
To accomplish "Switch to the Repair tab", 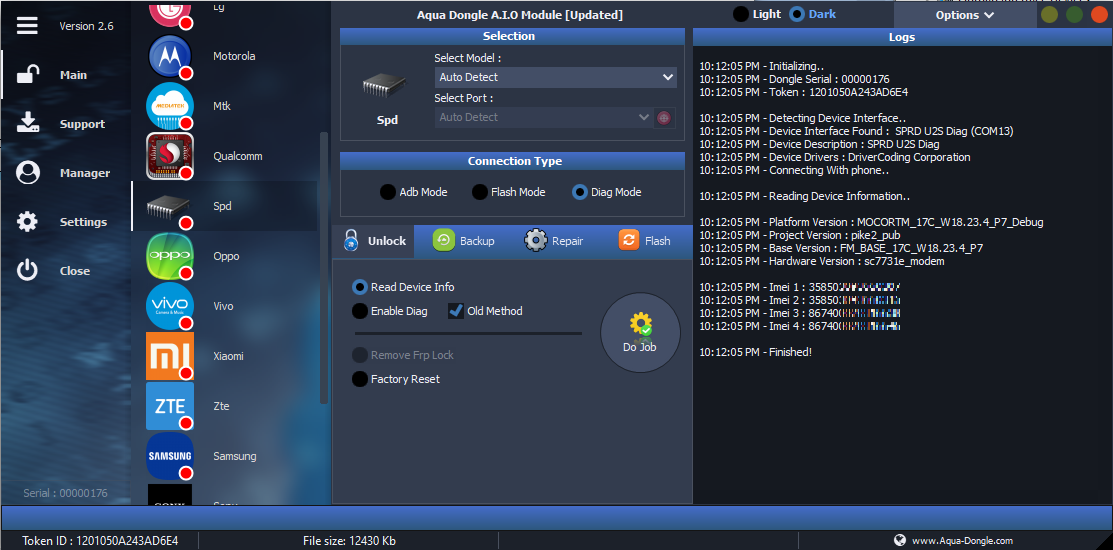I will point(554,241).
